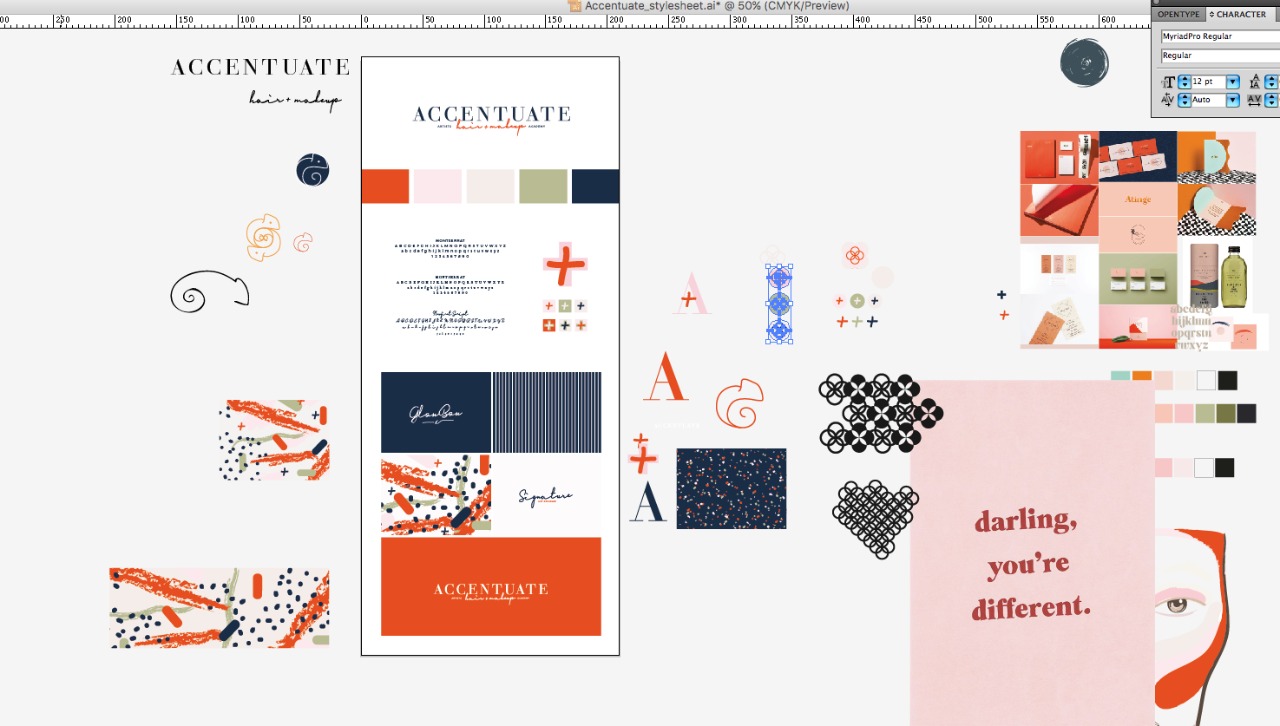The width and height of the screenshot is (1280, 726).
Task: Select the navy striped pattern thumbnail
Action: click(547, 412)
